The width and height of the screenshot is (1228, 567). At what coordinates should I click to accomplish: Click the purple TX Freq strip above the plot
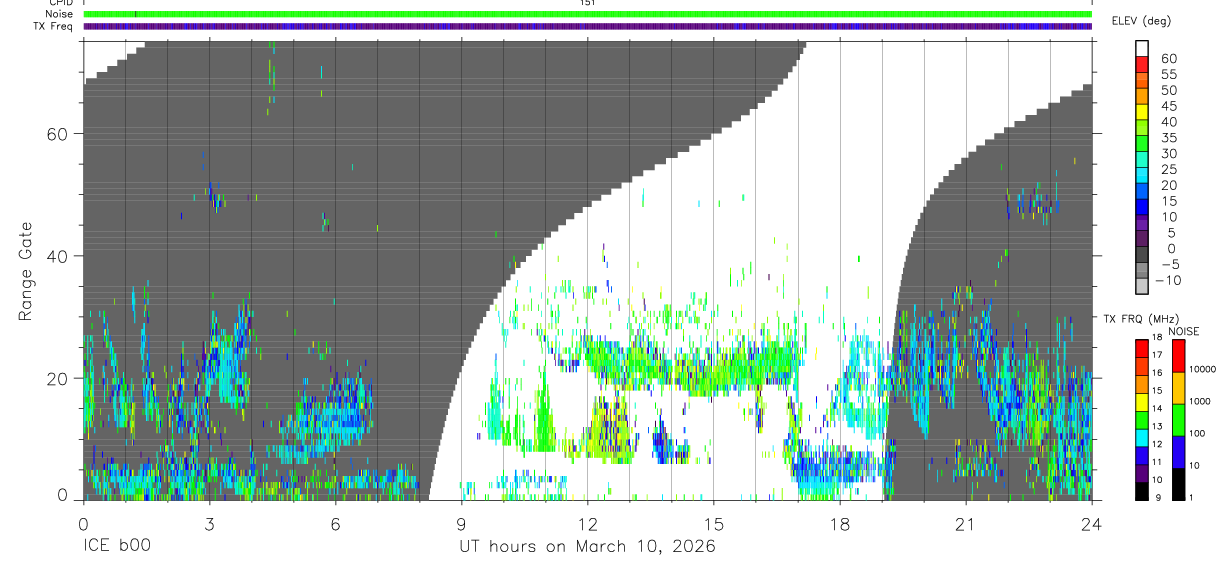[587, 26]
